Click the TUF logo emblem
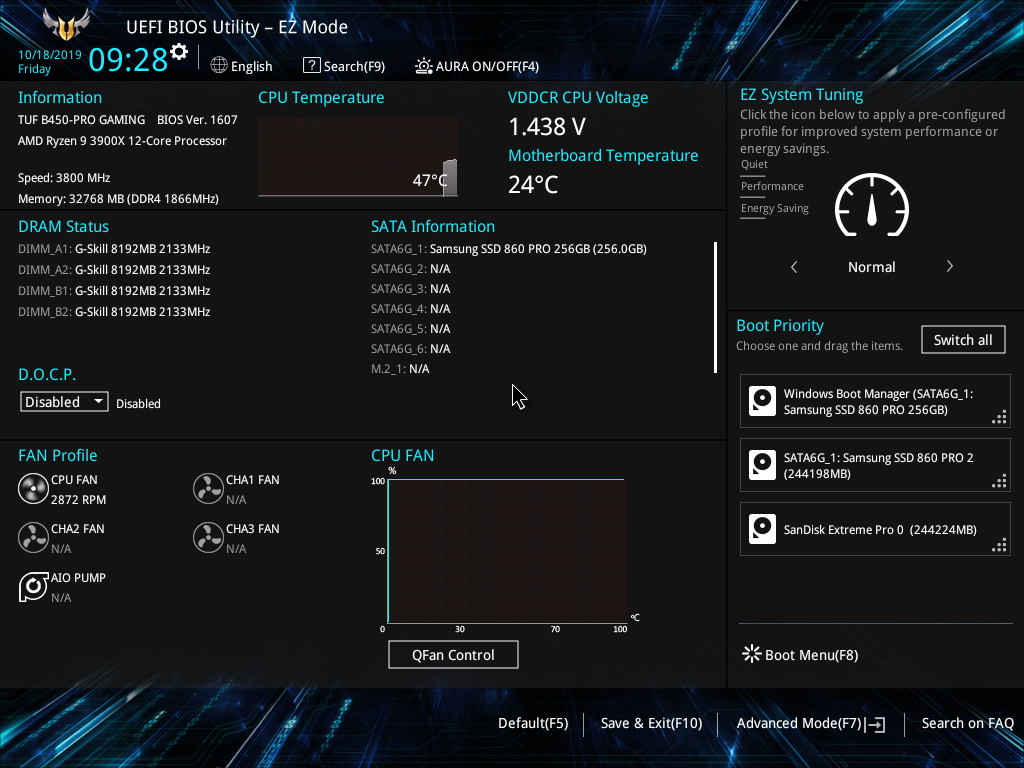 click(66, 24)
